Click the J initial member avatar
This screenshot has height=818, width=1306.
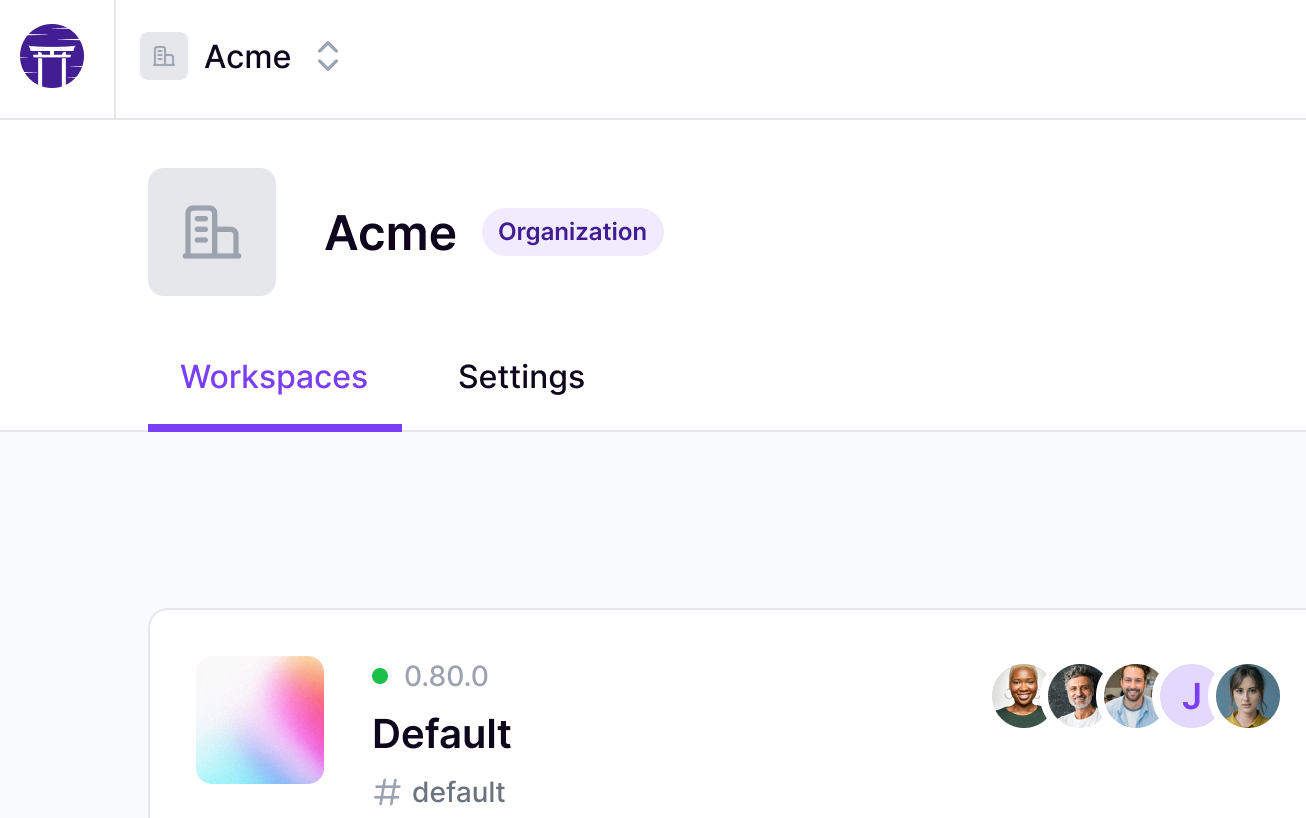[x=1189, y=696]
